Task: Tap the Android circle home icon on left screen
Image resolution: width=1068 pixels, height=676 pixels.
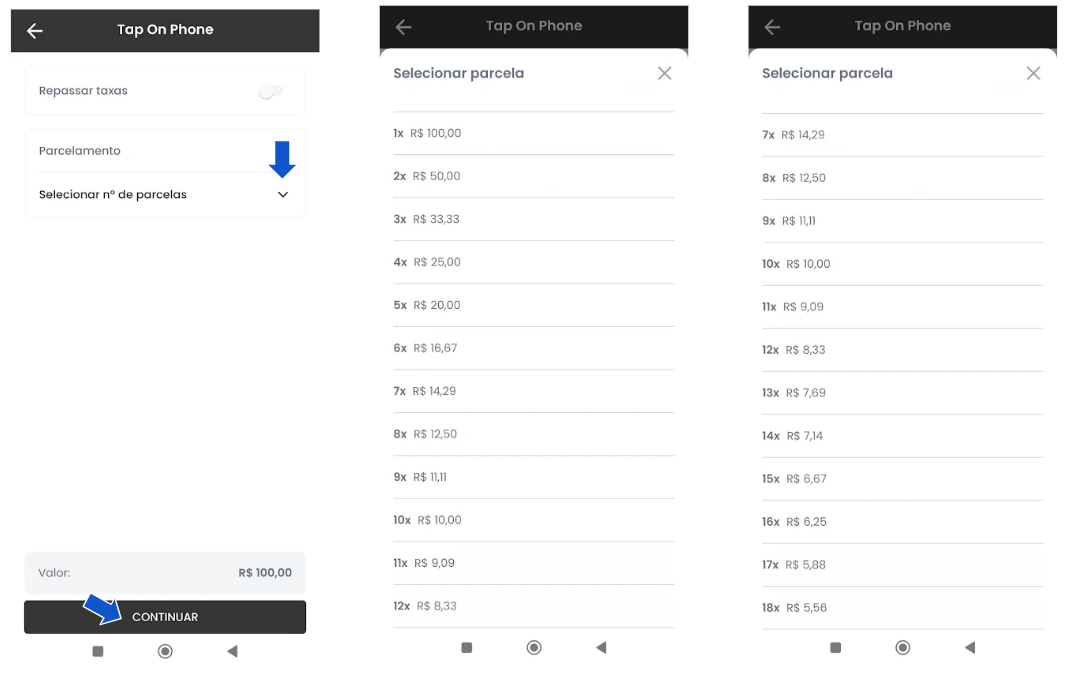Action: pos(165,651)
